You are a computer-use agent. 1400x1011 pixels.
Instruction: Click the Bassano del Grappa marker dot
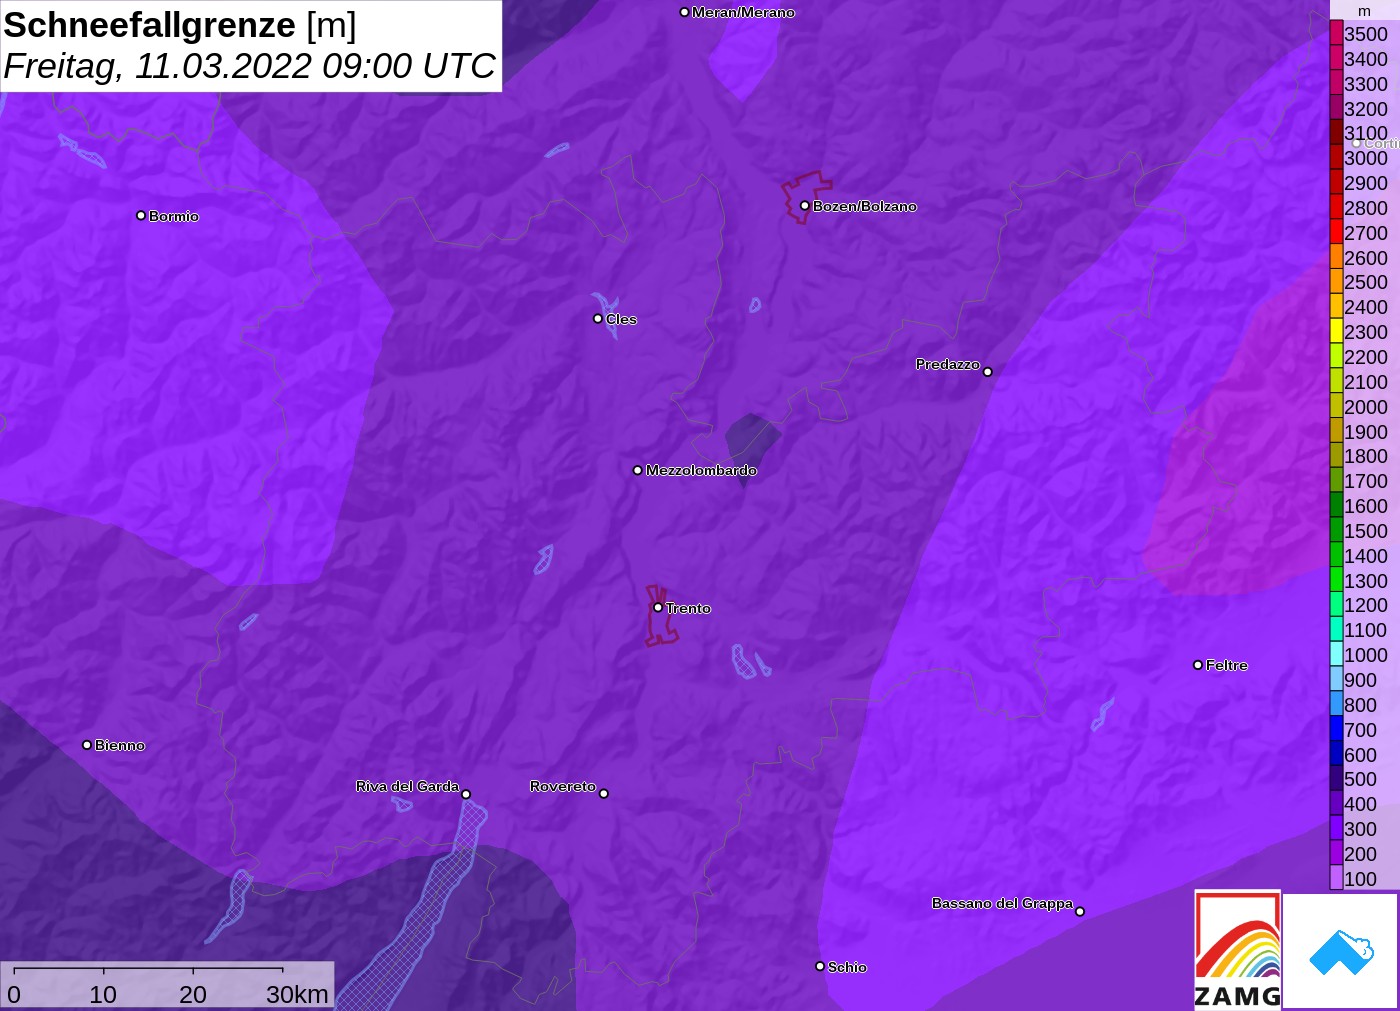(x=1080, y=911)
